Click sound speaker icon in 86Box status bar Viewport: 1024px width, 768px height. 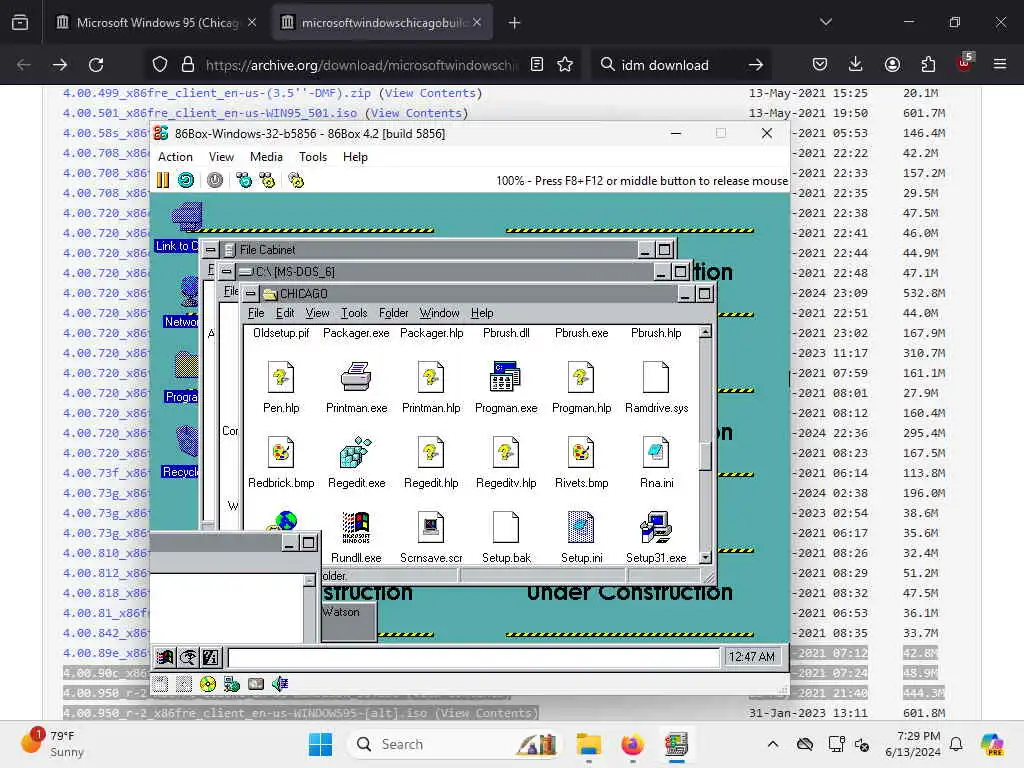click(280, 684)
